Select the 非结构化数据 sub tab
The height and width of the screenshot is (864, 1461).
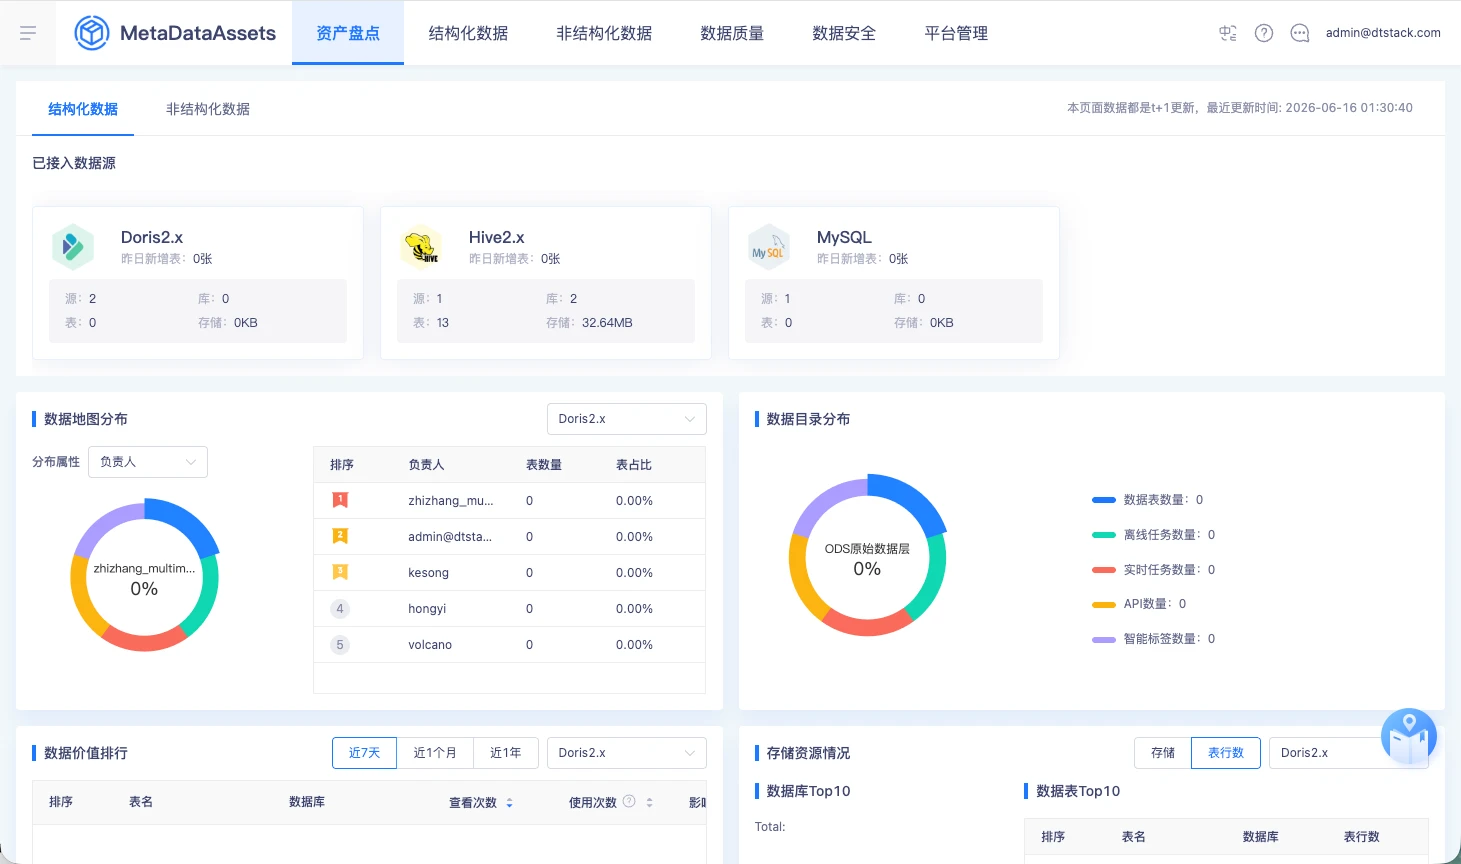208,109
